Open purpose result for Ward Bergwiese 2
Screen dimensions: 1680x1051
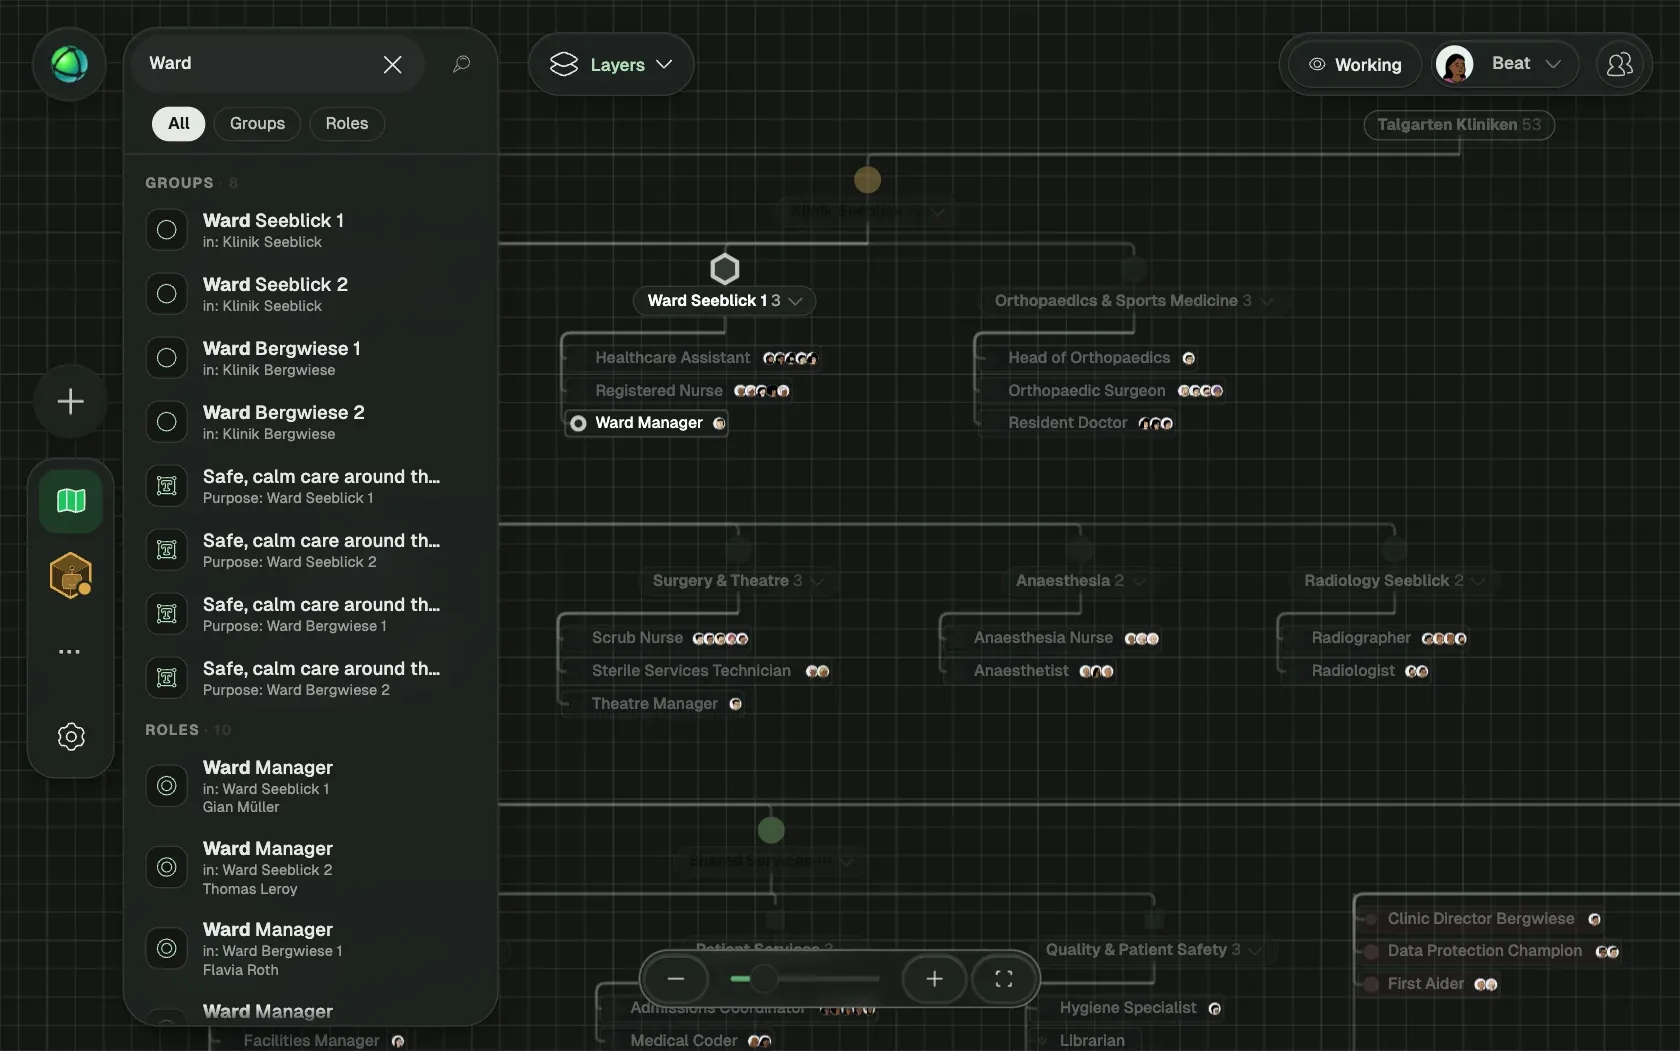[310, 678]
